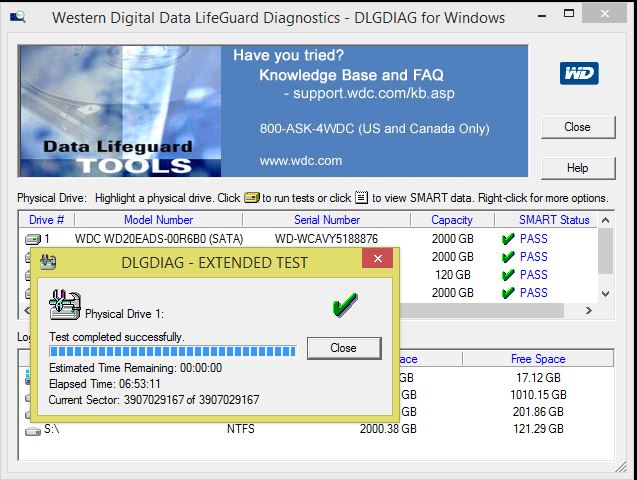Click green check mark beside 120 GB row
The height and width of the screenshot is (480, 637).
508,275
